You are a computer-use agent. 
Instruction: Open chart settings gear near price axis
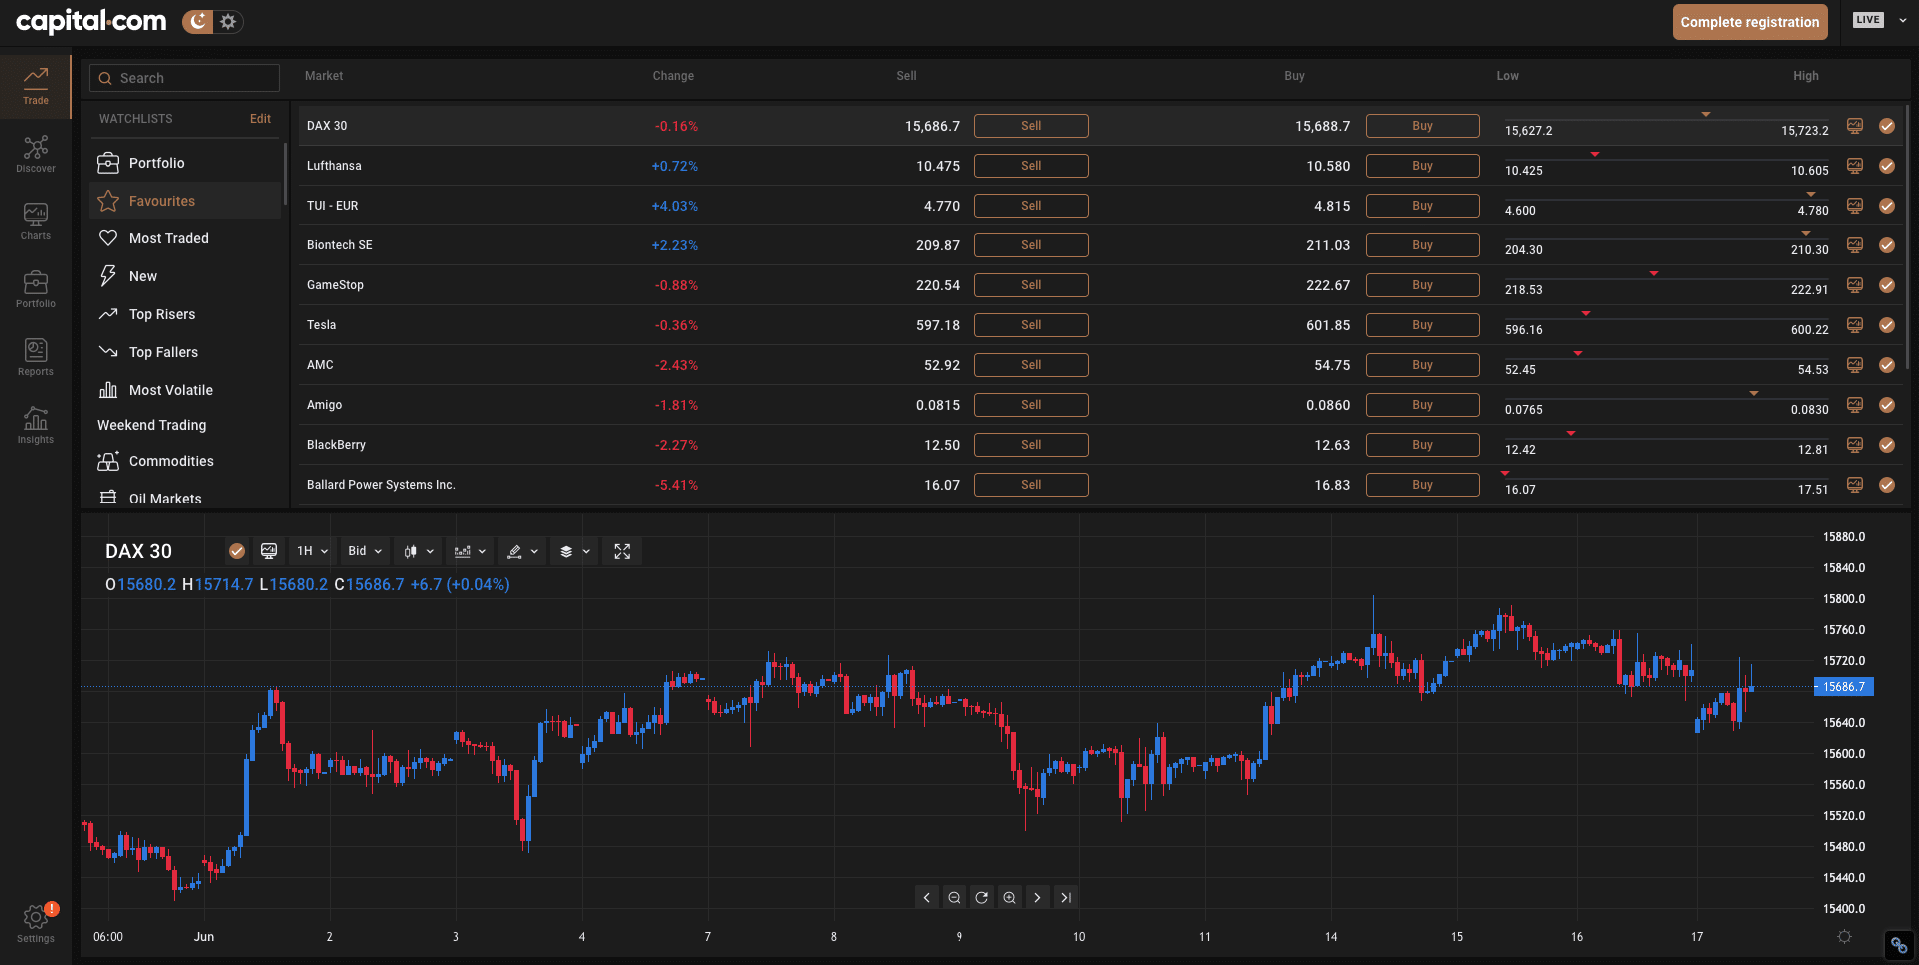[x=1845, y=937]
